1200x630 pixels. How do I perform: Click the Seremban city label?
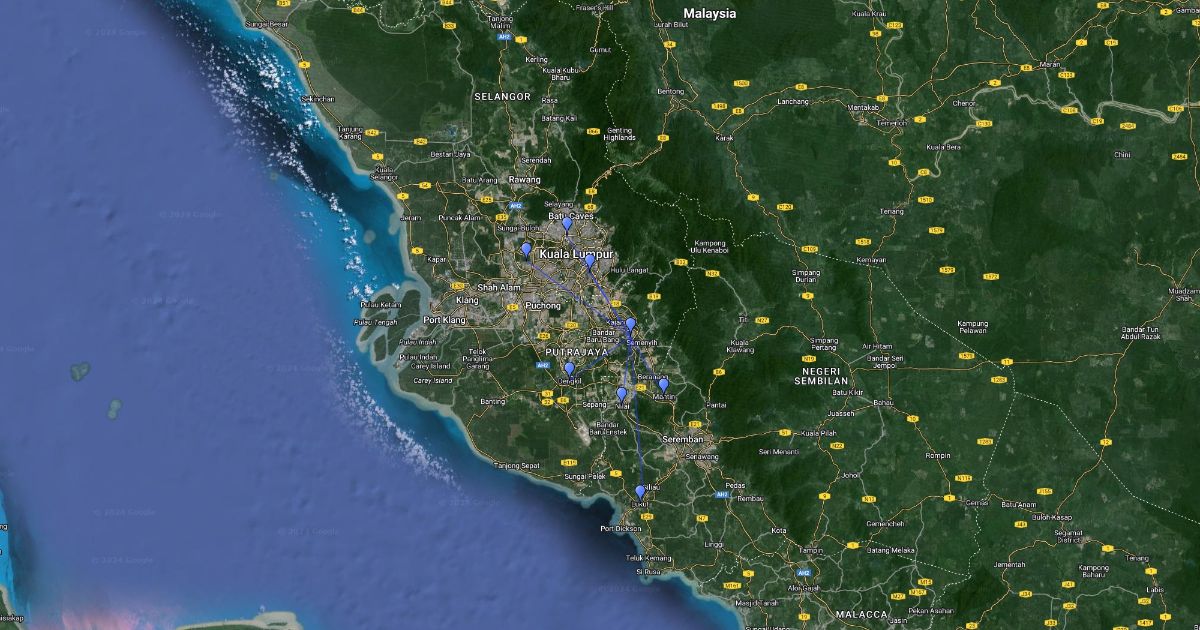tap(683, 439)
